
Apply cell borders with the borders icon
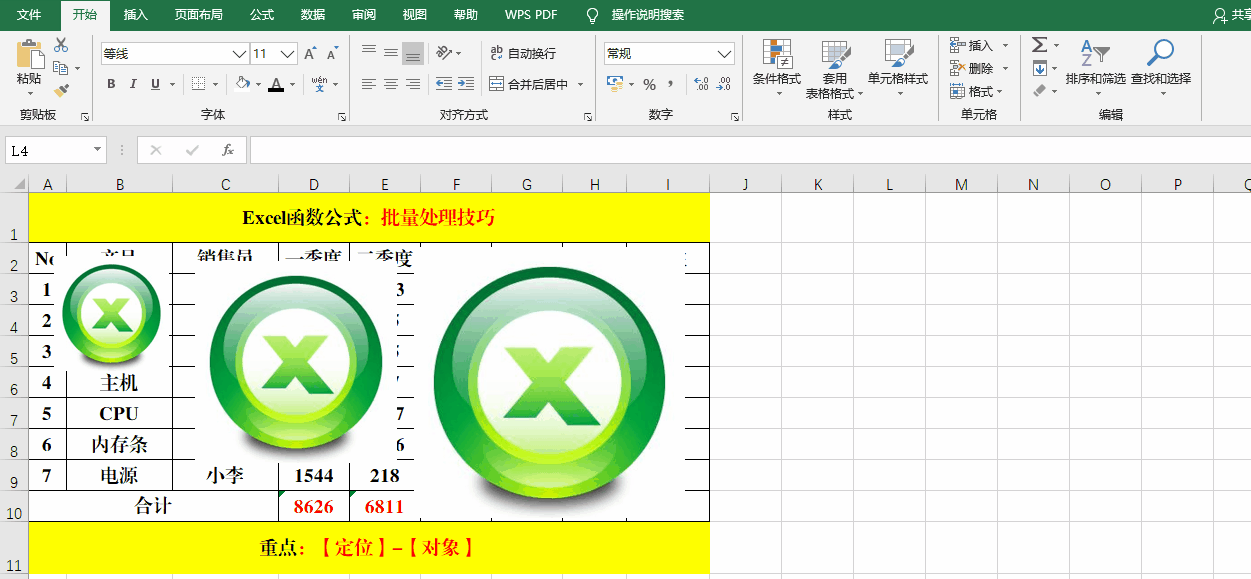pyautogui.click(x=199, y=84)
